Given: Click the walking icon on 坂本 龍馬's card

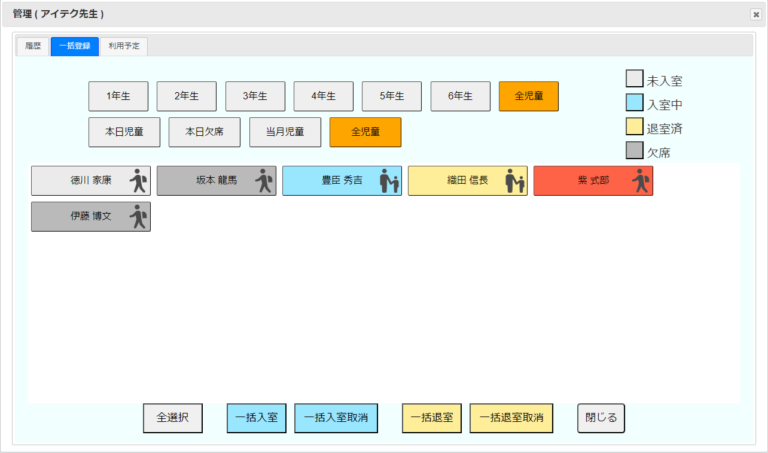Looking at the screenshot, I should click(x=264, y=181).
